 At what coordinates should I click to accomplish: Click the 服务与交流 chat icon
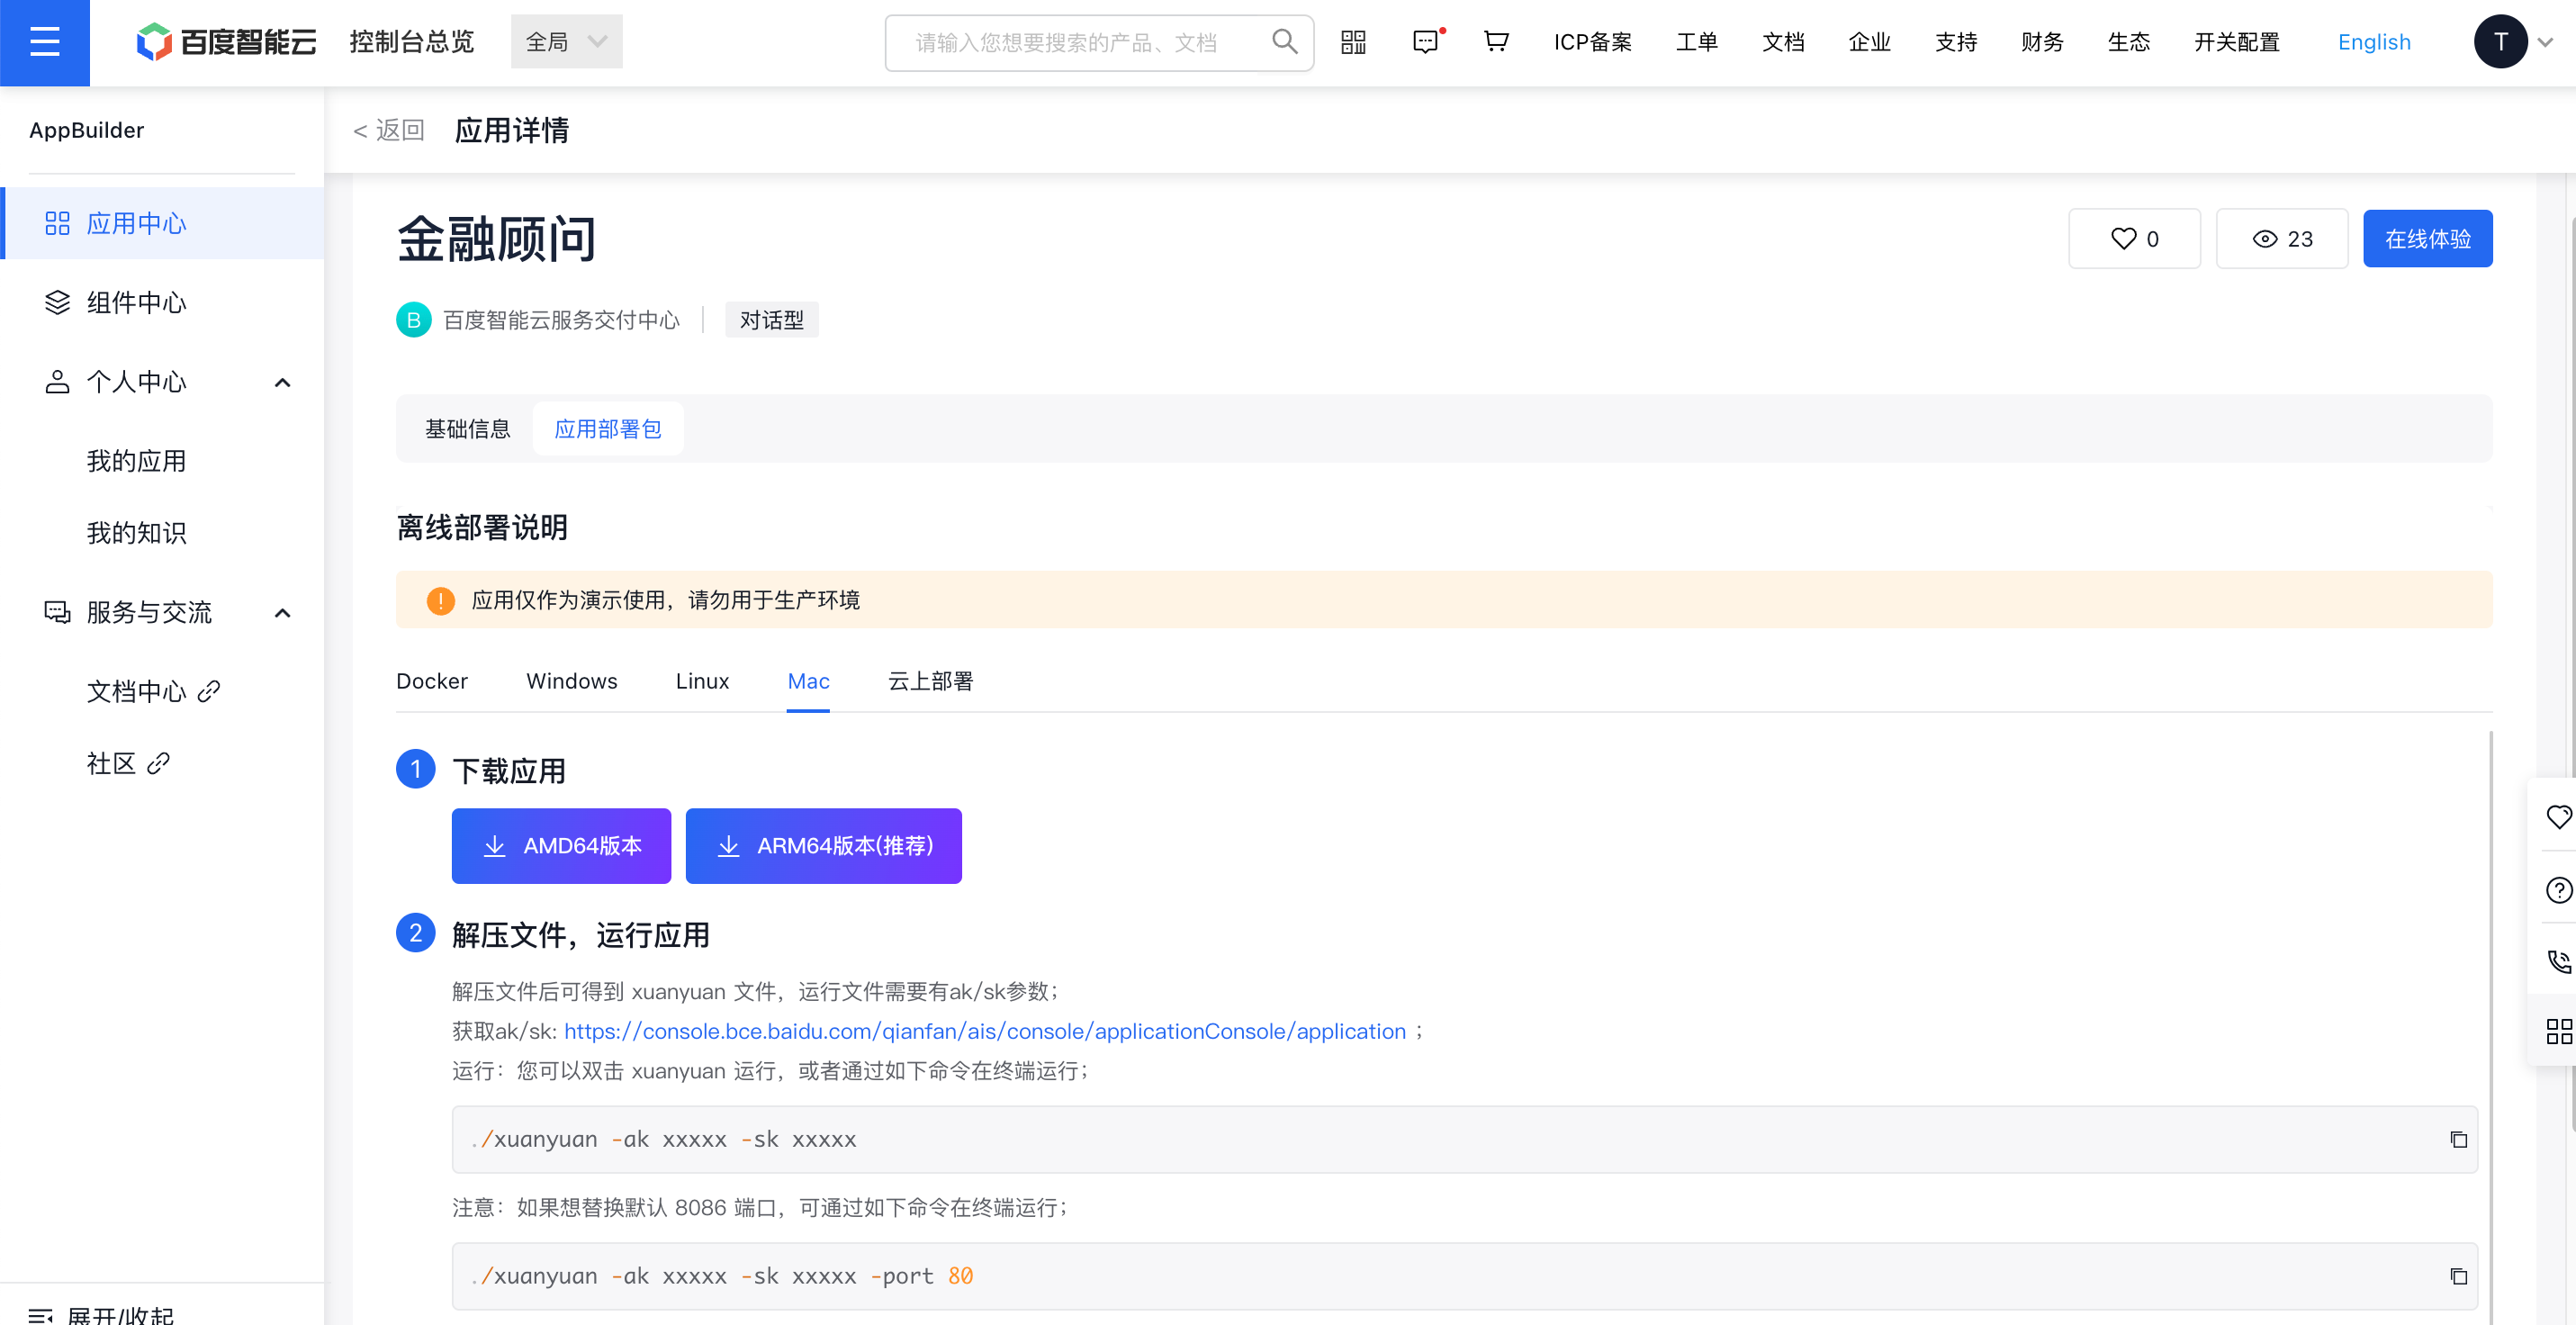click(57, 612)
